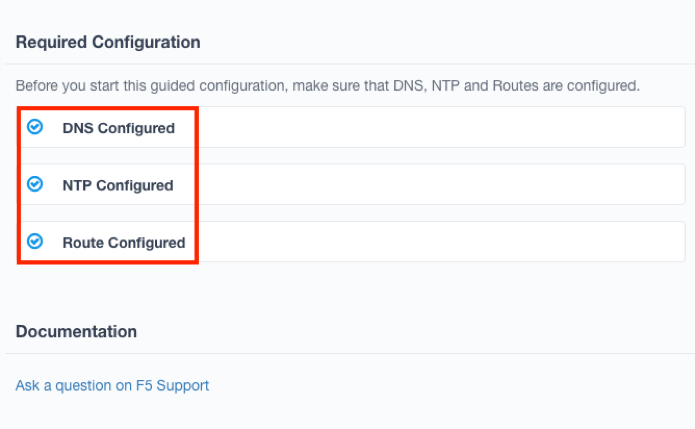The height and width of the screenshot is (429, 695).
Task: Click the DNS Configured checkmark icon
Action: tap(35, 127)
